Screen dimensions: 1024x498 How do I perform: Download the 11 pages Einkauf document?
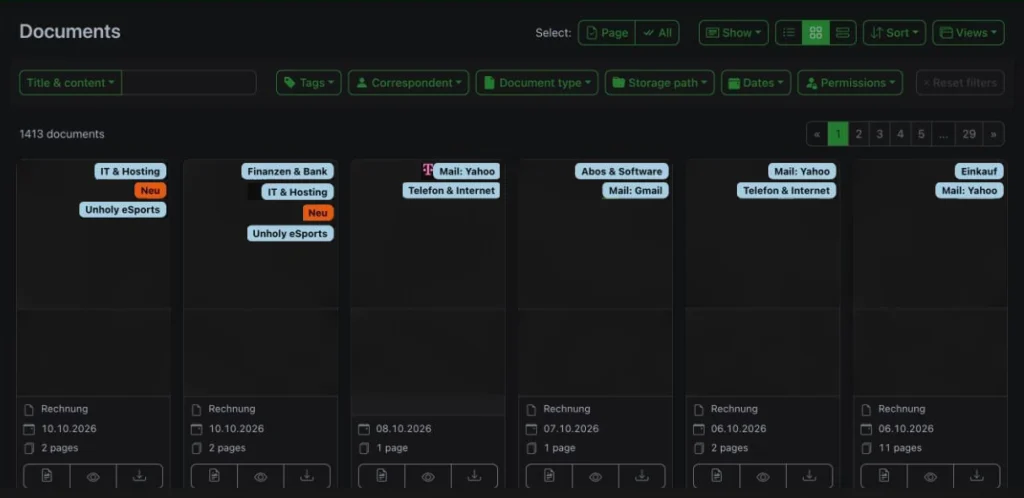click(976, 476)
